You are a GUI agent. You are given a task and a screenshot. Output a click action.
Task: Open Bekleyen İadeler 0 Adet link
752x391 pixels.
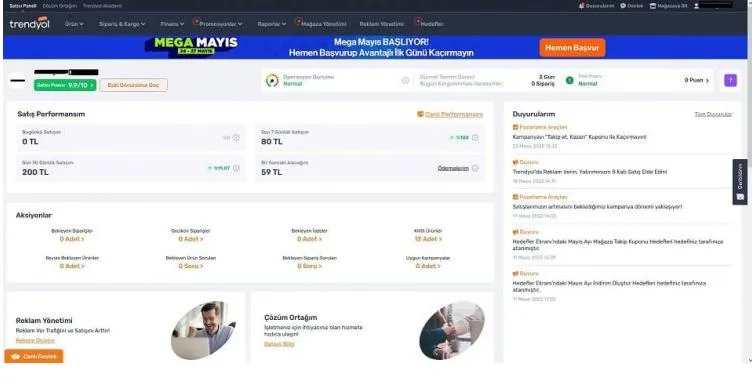[x=310, y=239]
